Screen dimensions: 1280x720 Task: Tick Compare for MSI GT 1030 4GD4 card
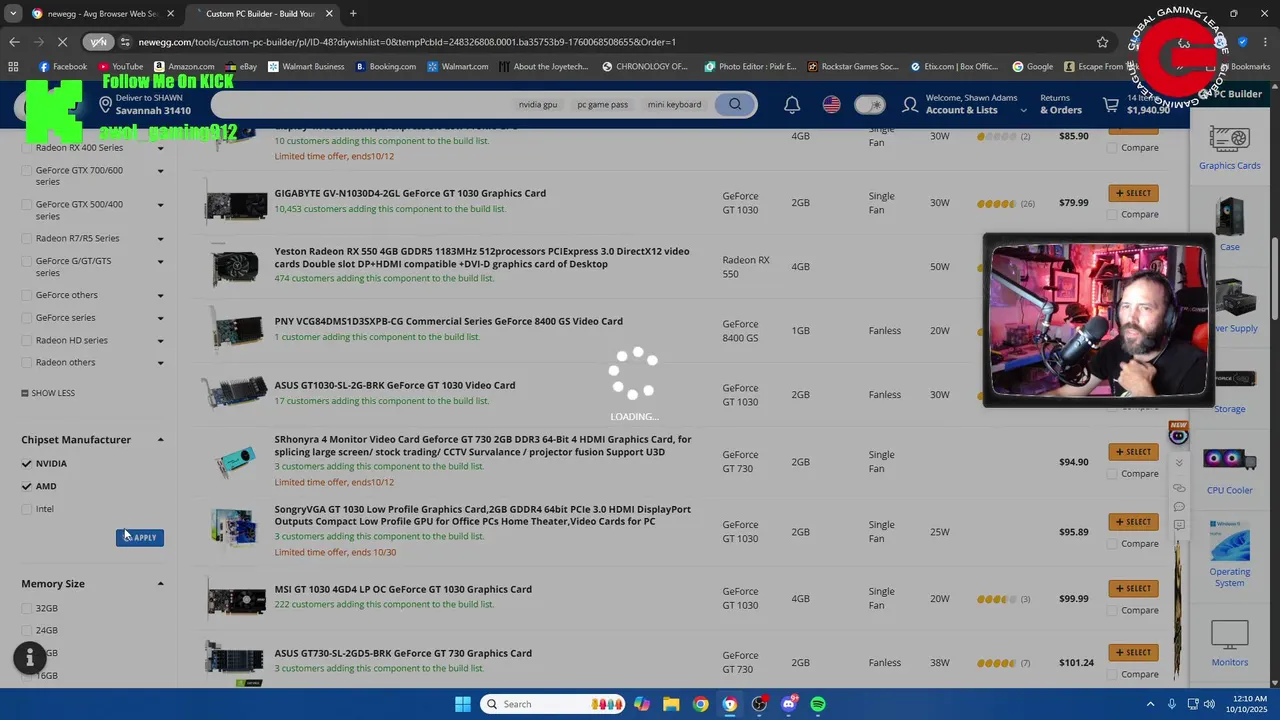tap(1112, 610)
